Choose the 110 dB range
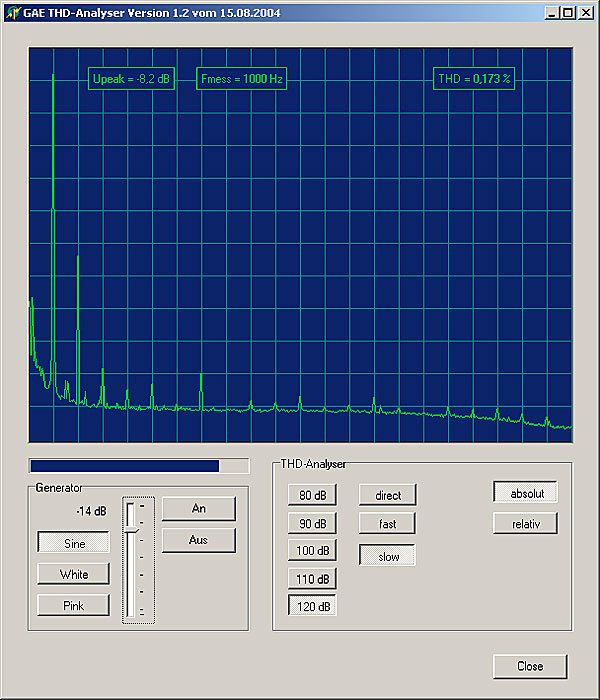 (x=312, y=578)
